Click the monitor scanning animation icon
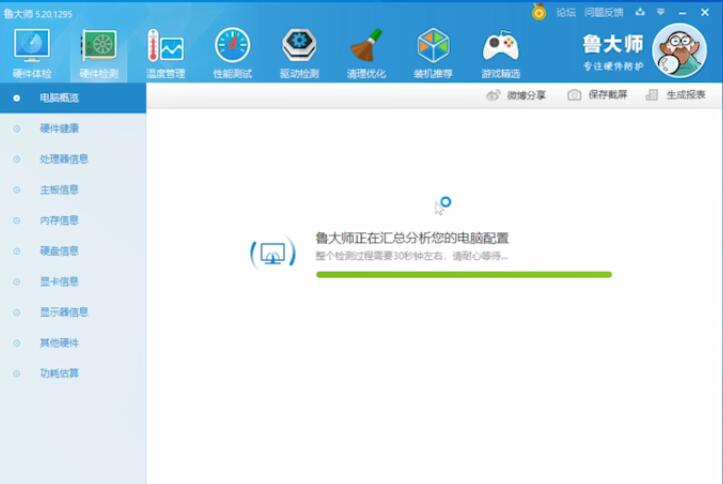Viewport: 723px width, 484px height. click(x=273, y=253)
